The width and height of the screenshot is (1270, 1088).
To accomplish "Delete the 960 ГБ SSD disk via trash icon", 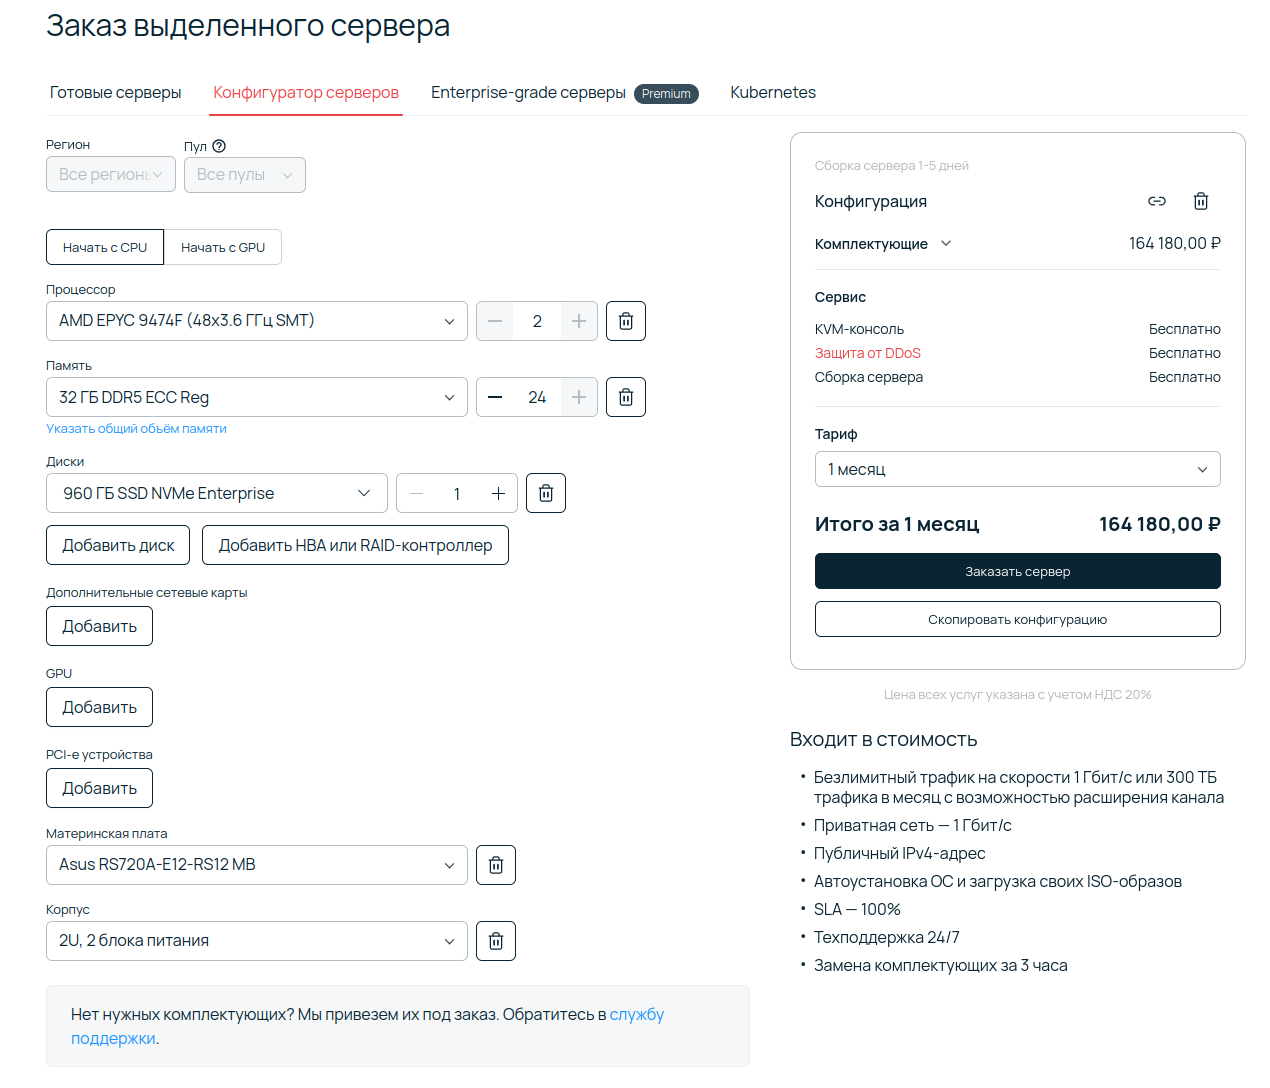I will 546,493.
